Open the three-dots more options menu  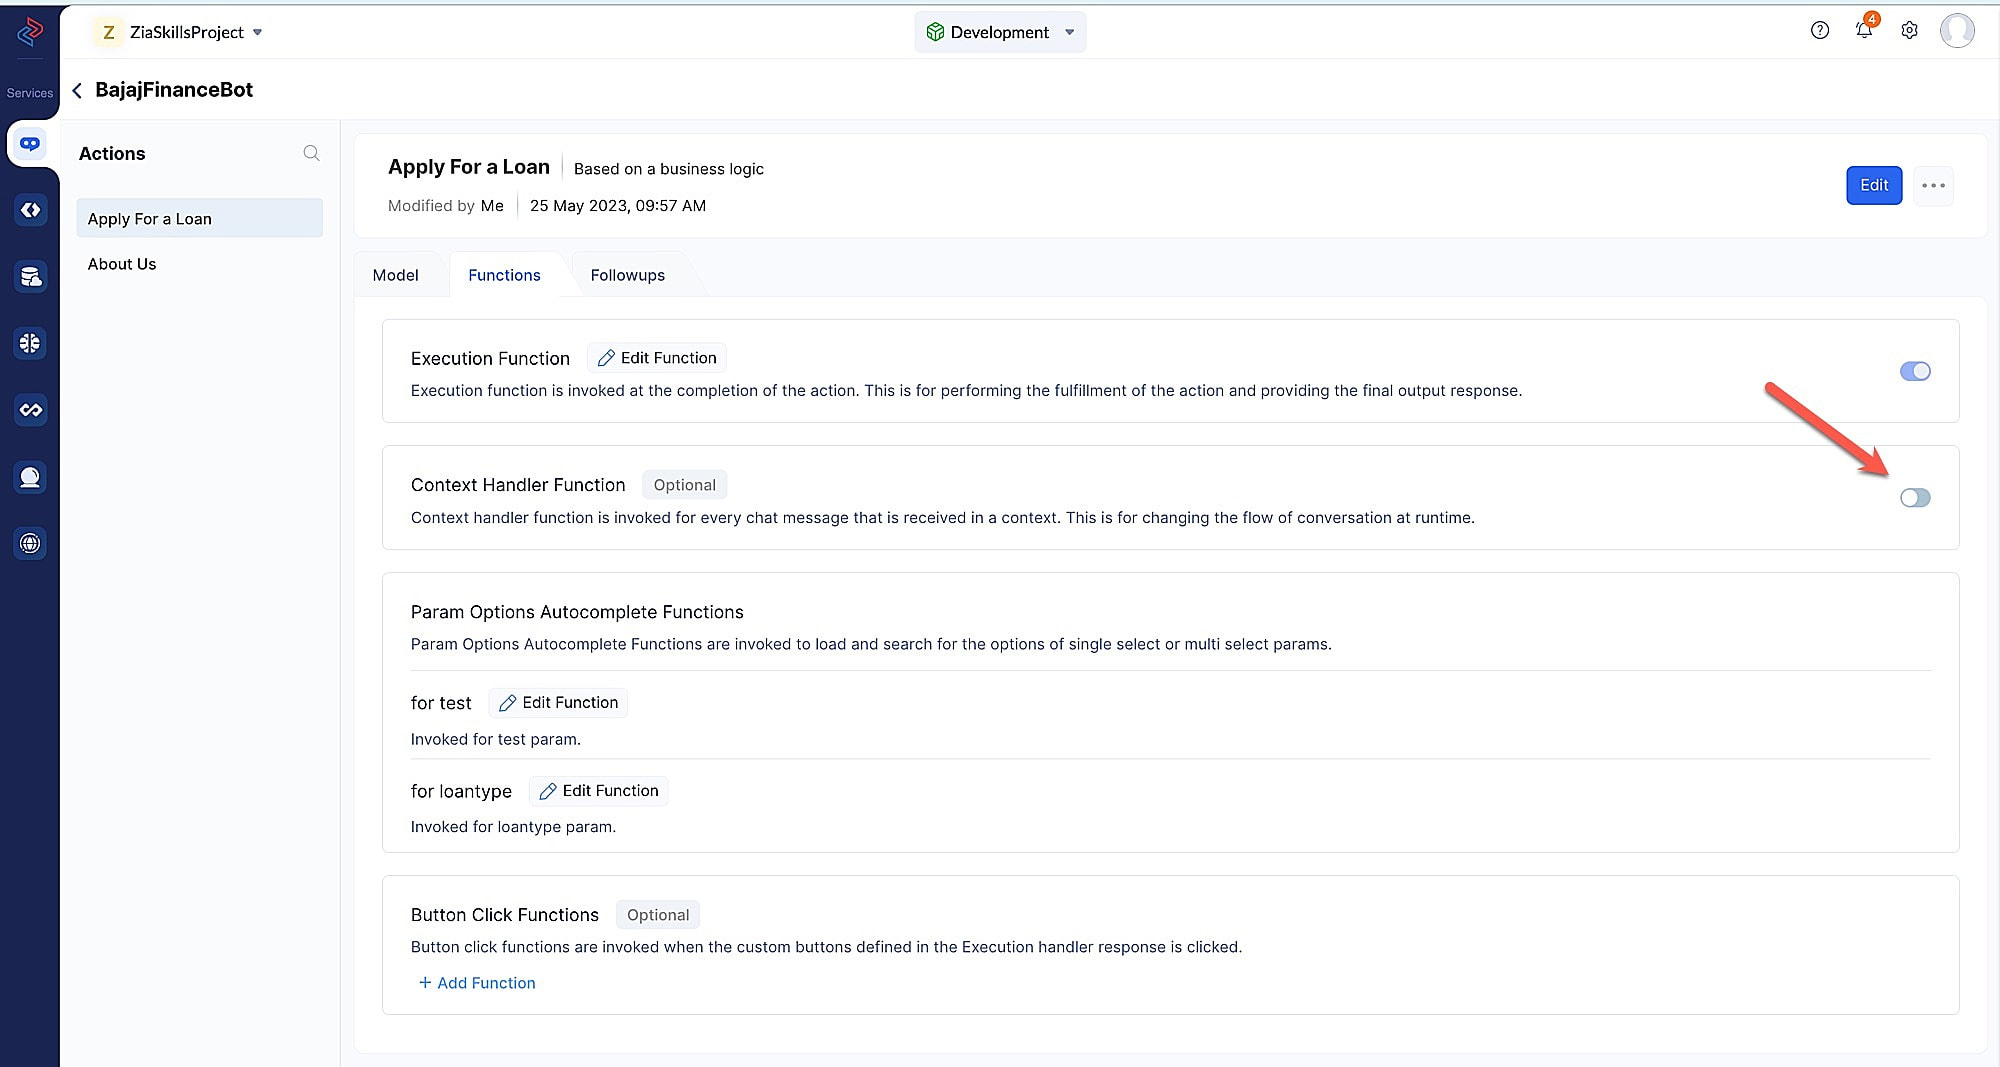(x=1933, y=185)
